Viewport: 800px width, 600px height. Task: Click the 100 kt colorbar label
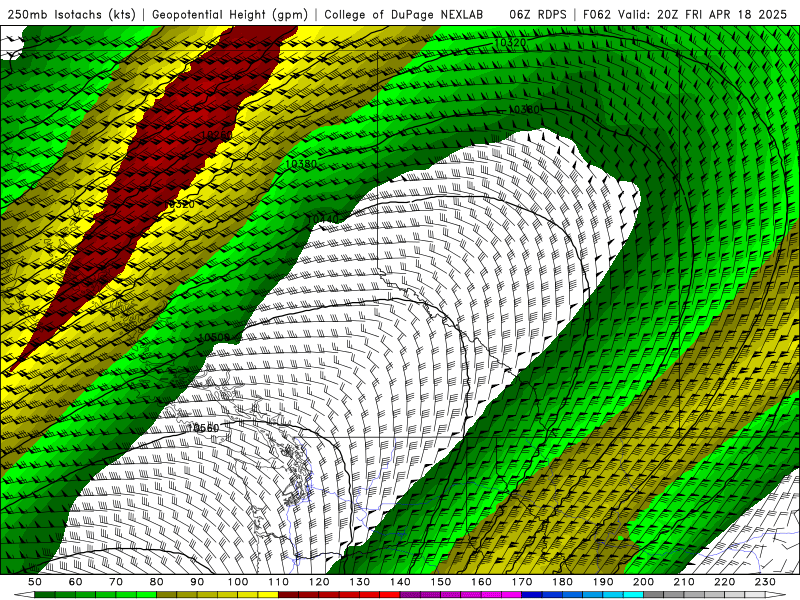click(238, 582)
